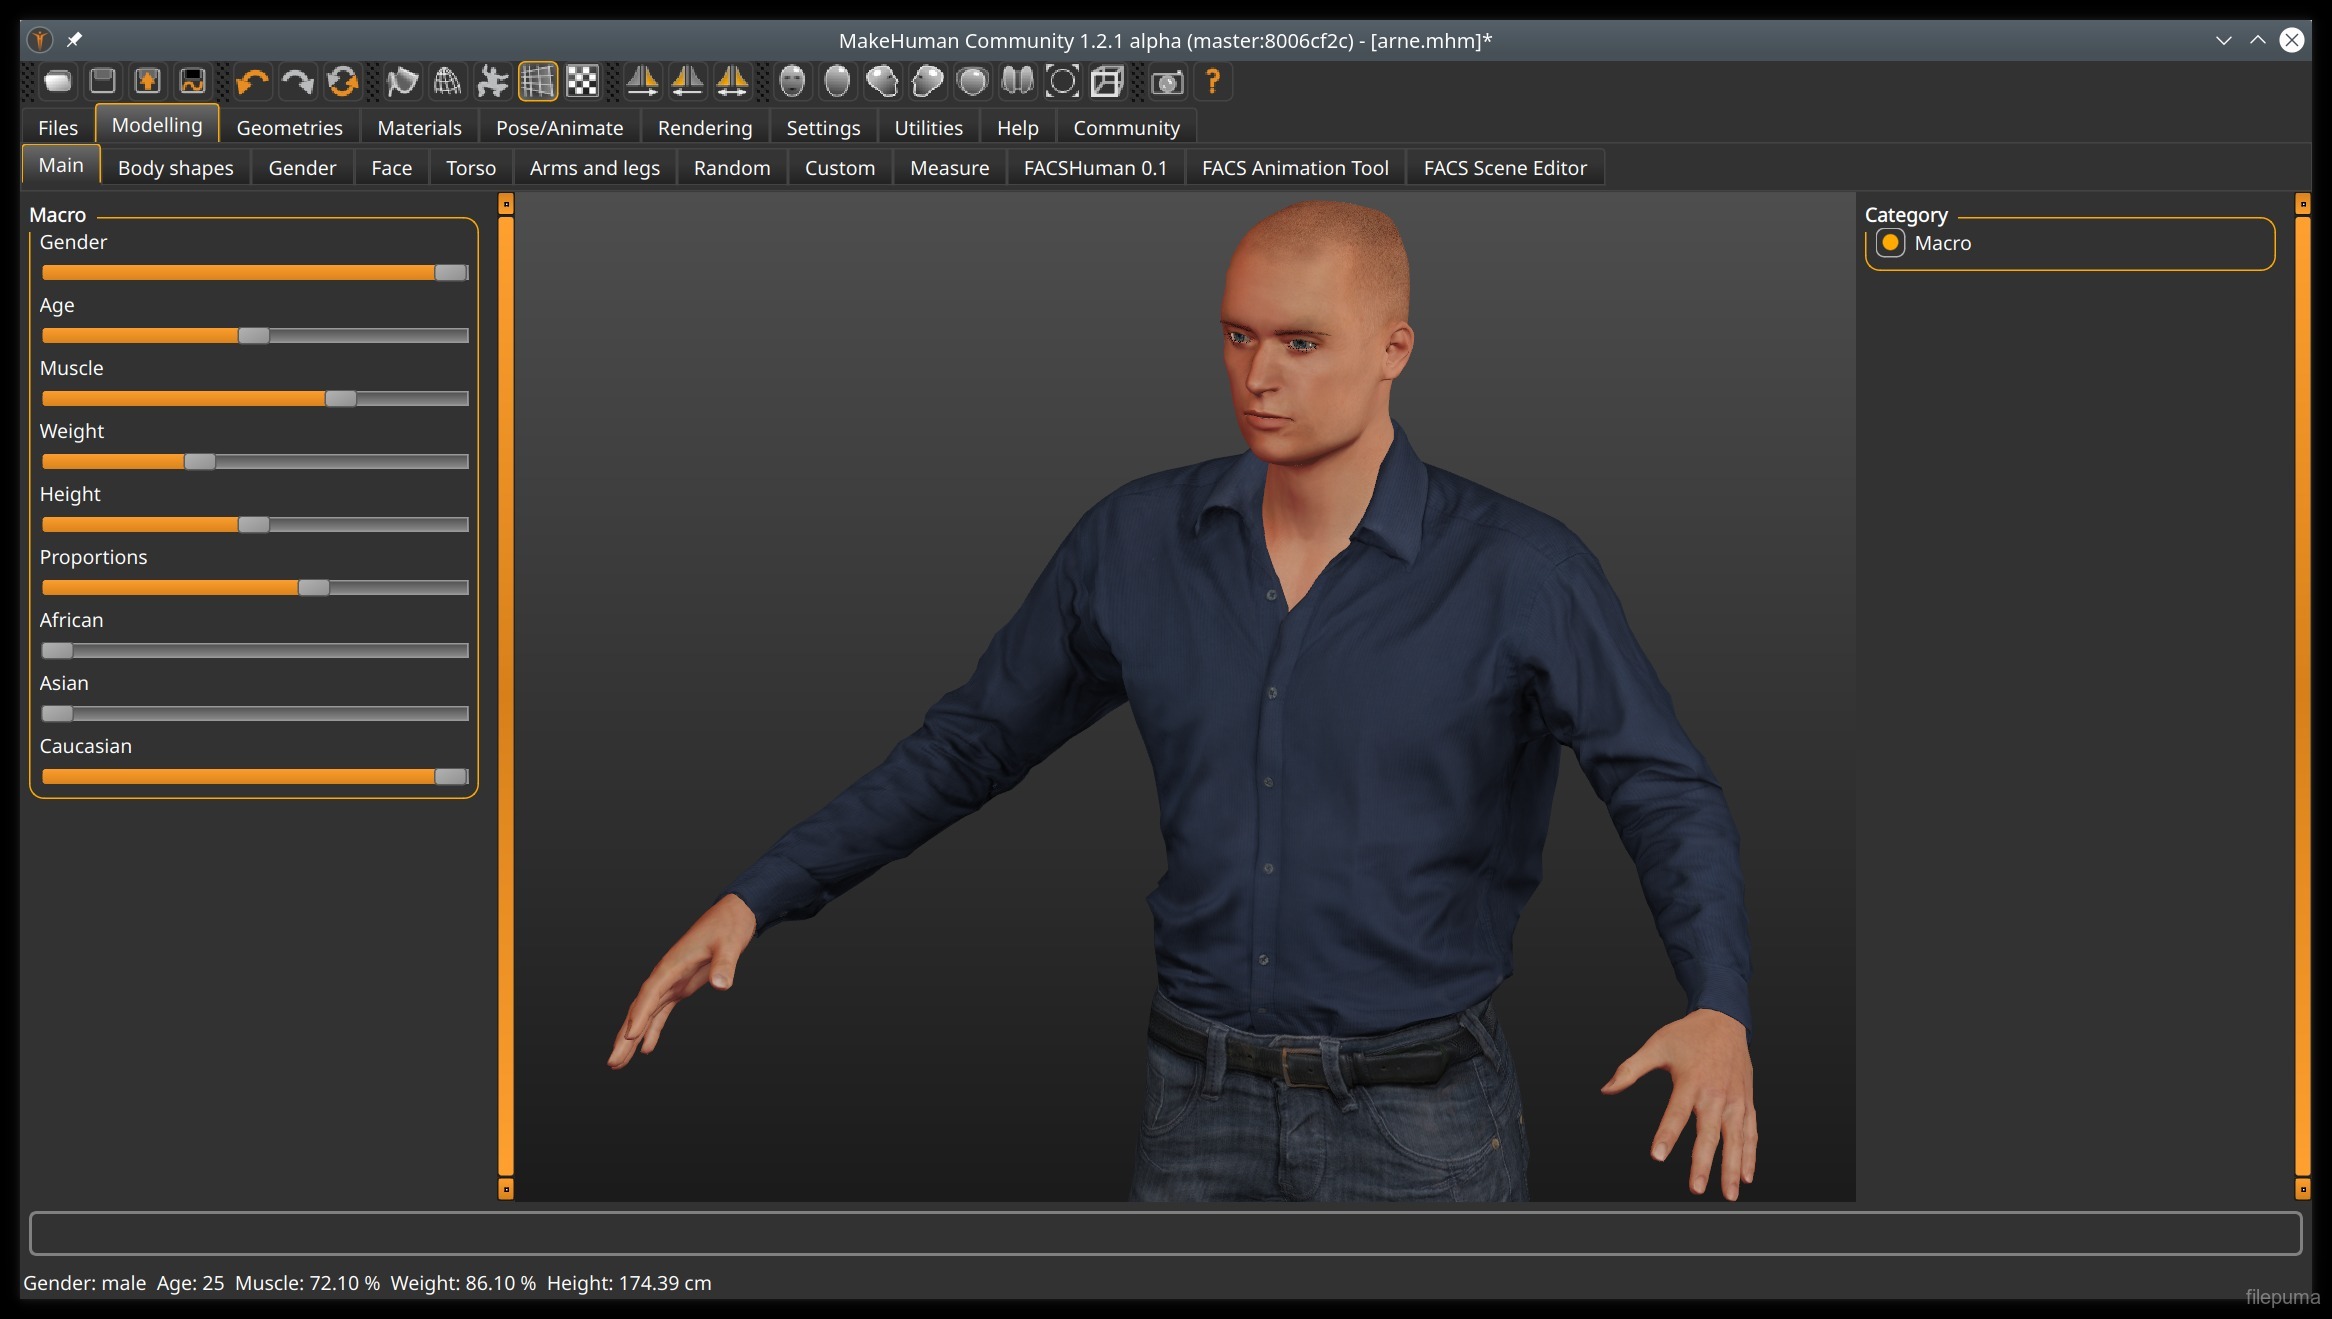Toggle the pose figure icon
The height and width of the screenshot is (1319, 2332).
[492, 82]
